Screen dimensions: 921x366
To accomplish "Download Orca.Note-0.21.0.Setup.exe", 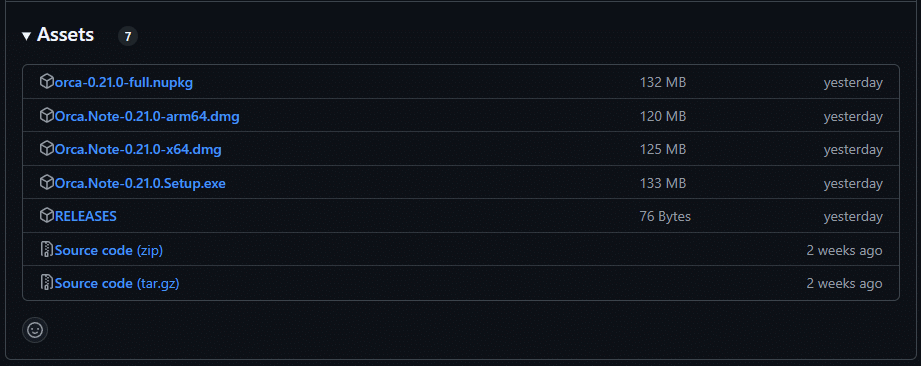I will (x=140, y=183).
